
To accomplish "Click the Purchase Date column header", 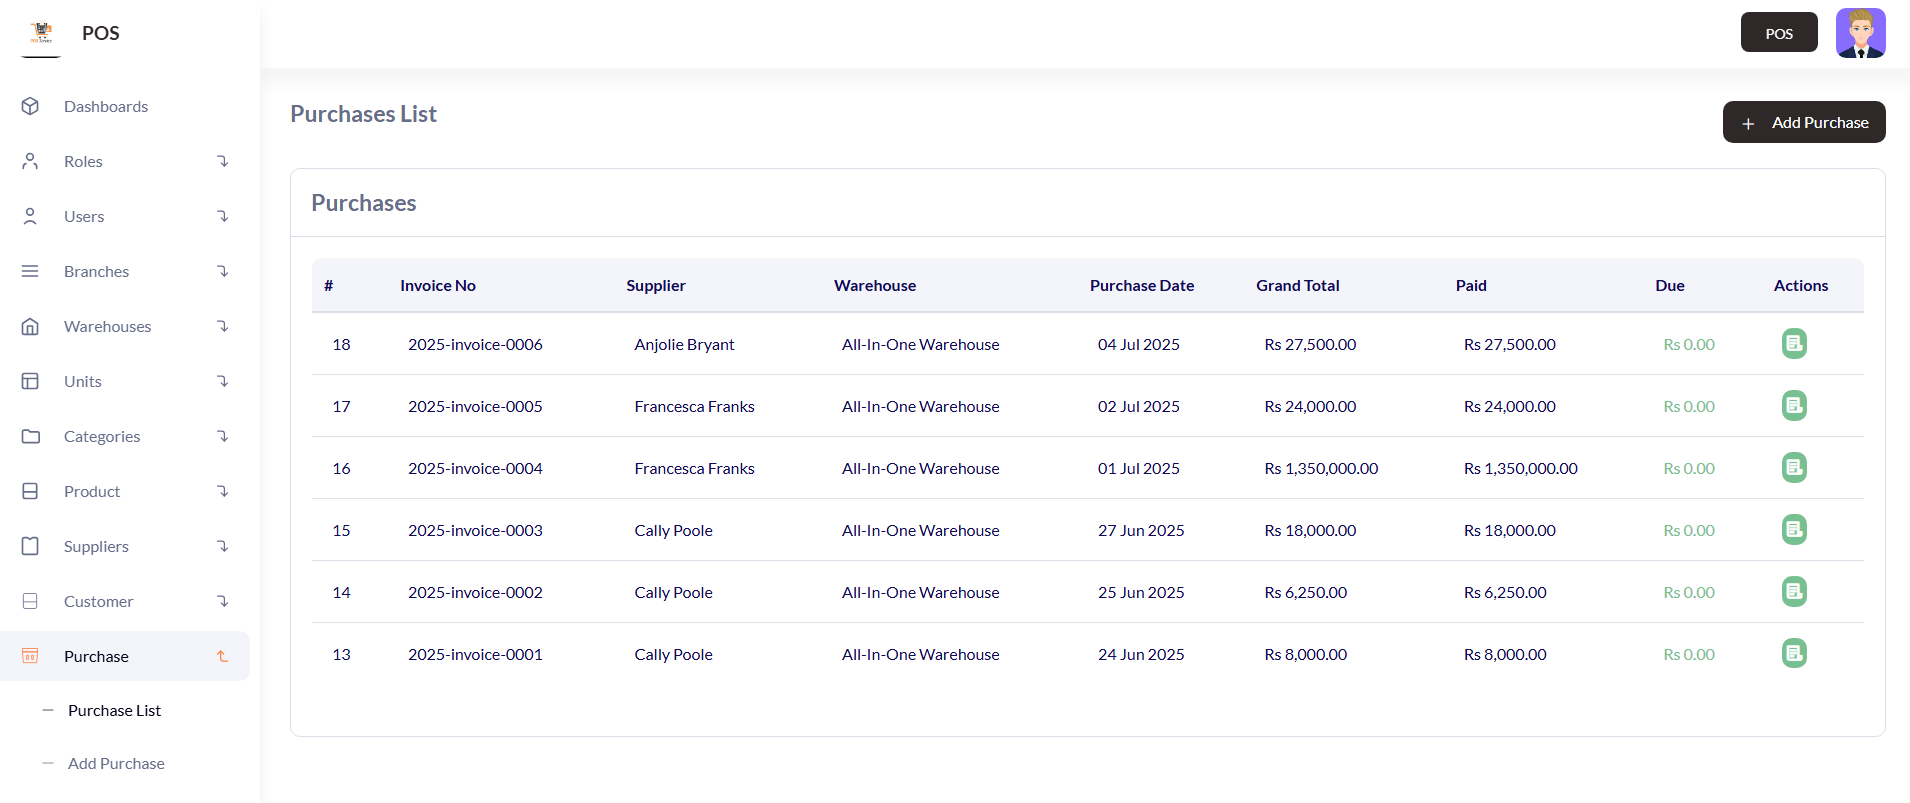I will pyautogui.click(x=1141, y=285).
